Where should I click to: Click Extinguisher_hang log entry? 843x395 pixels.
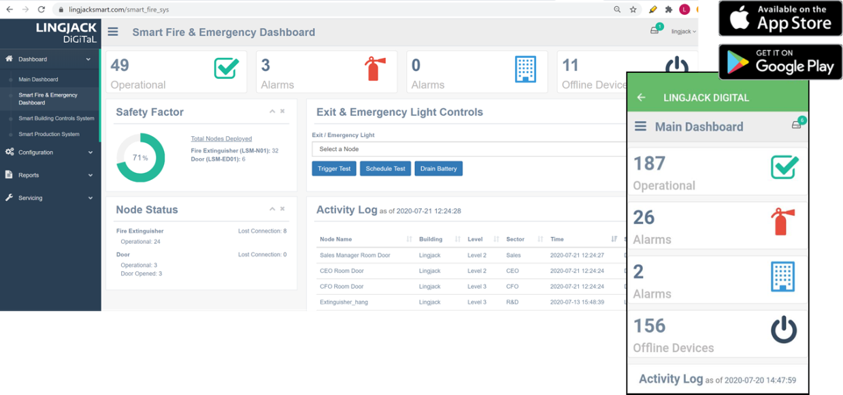(x=471, y=302)
